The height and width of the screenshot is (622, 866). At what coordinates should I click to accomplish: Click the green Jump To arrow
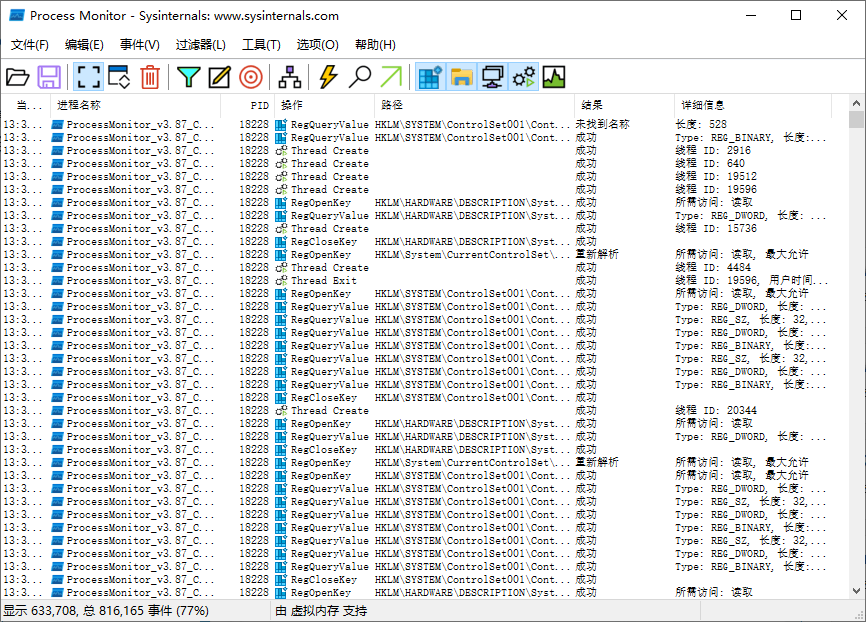coord(390,77)
